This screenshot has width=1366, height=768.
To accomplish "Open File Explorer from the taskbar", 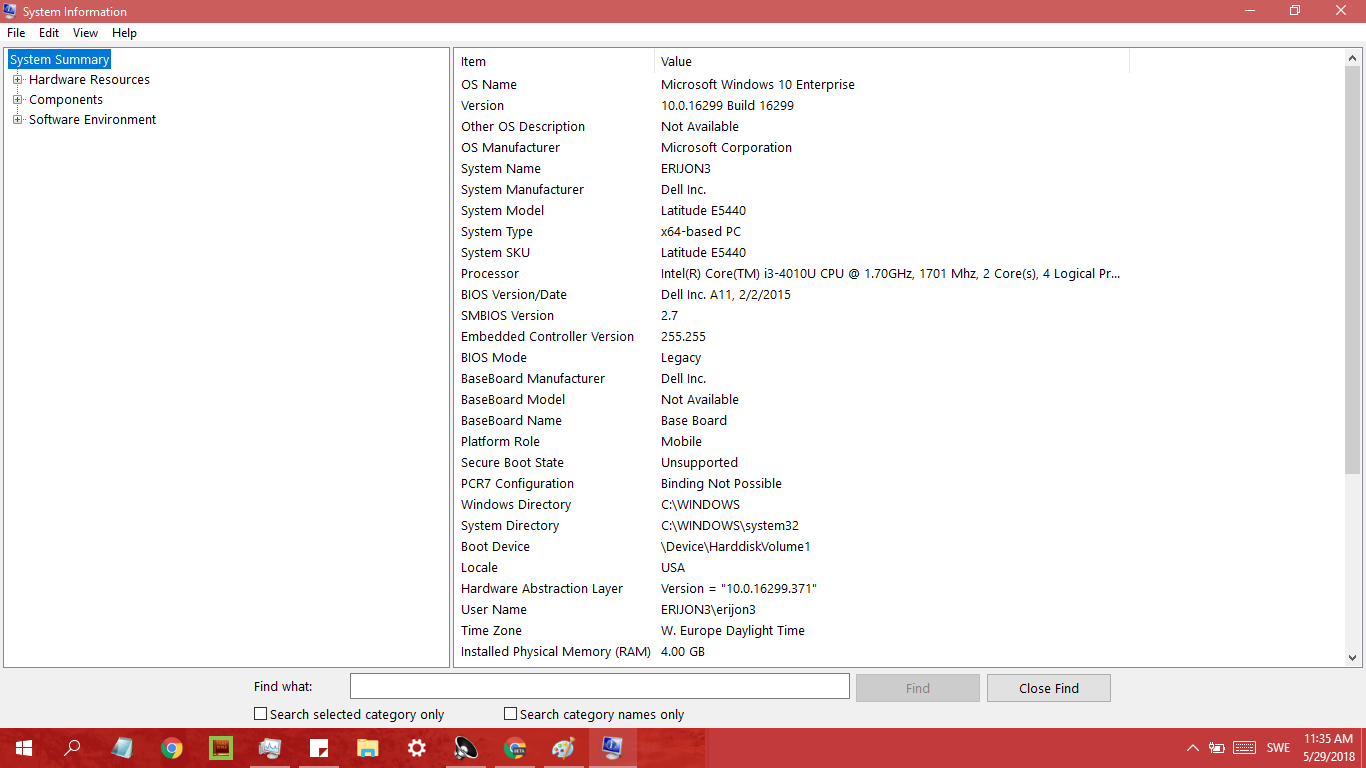I will click(368, 748).
